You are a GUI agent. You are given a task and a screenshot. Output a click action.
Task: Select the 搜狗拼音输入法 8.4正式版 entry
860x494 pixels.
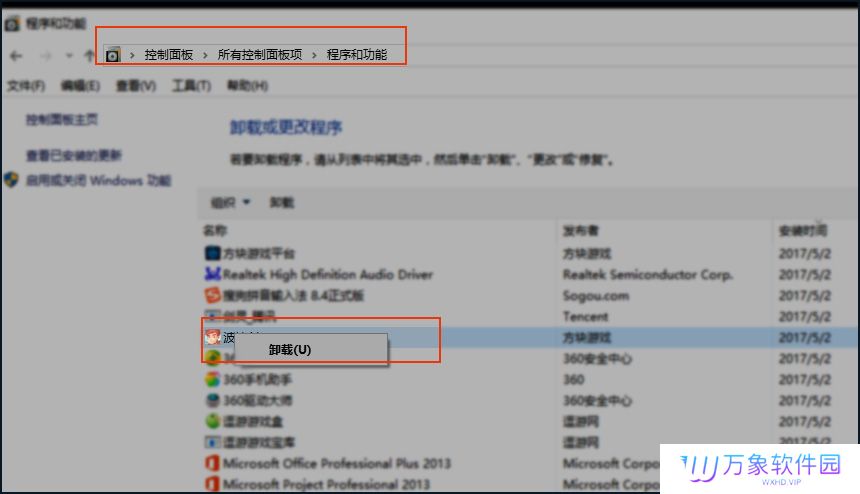click(293, 296)
